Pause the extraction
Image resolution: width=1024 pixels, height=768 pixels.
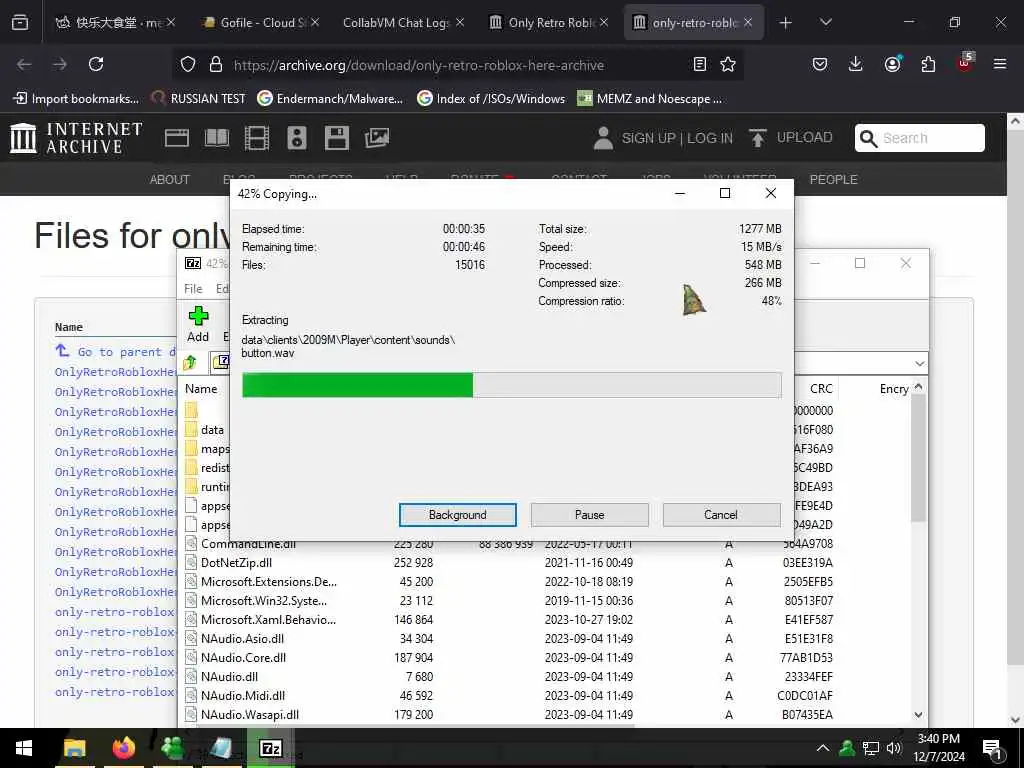click(589, 515)
